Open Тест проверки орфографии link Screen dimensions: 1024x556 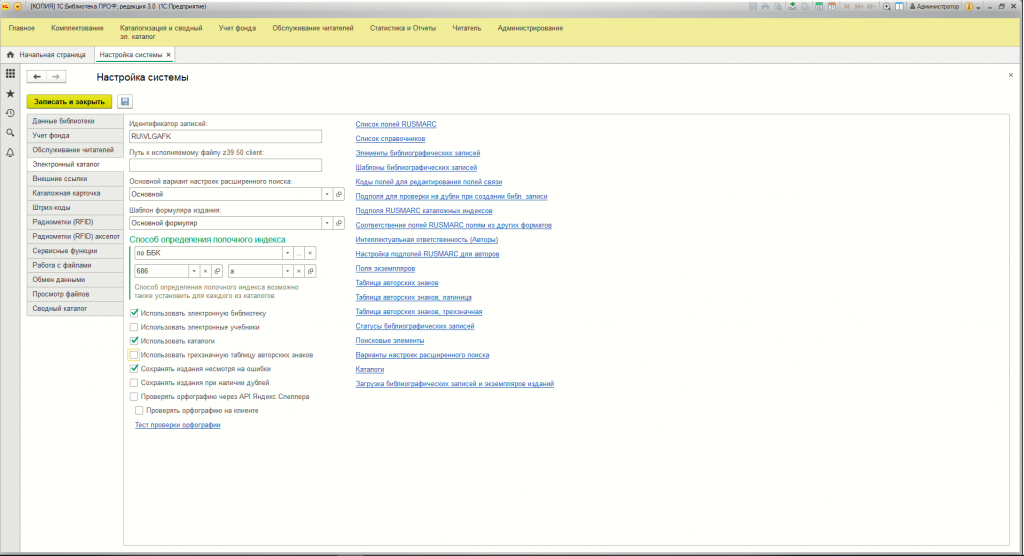pos(178,425)
